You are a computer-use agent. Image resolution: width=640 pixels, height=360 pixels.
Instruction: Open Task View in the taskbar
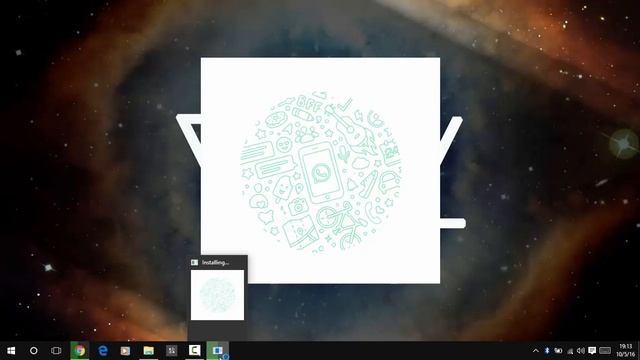tap(56, 351)
